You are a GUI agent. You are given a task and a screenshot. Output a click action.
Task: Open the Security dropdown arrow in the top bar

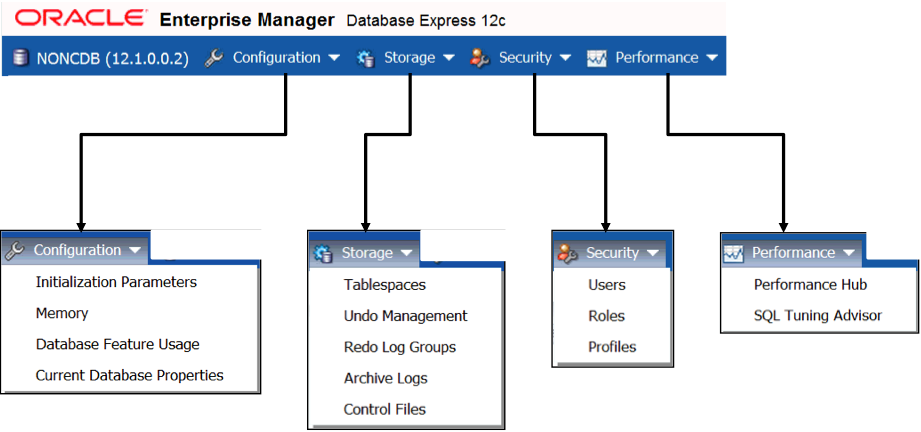tap(565, 58)
